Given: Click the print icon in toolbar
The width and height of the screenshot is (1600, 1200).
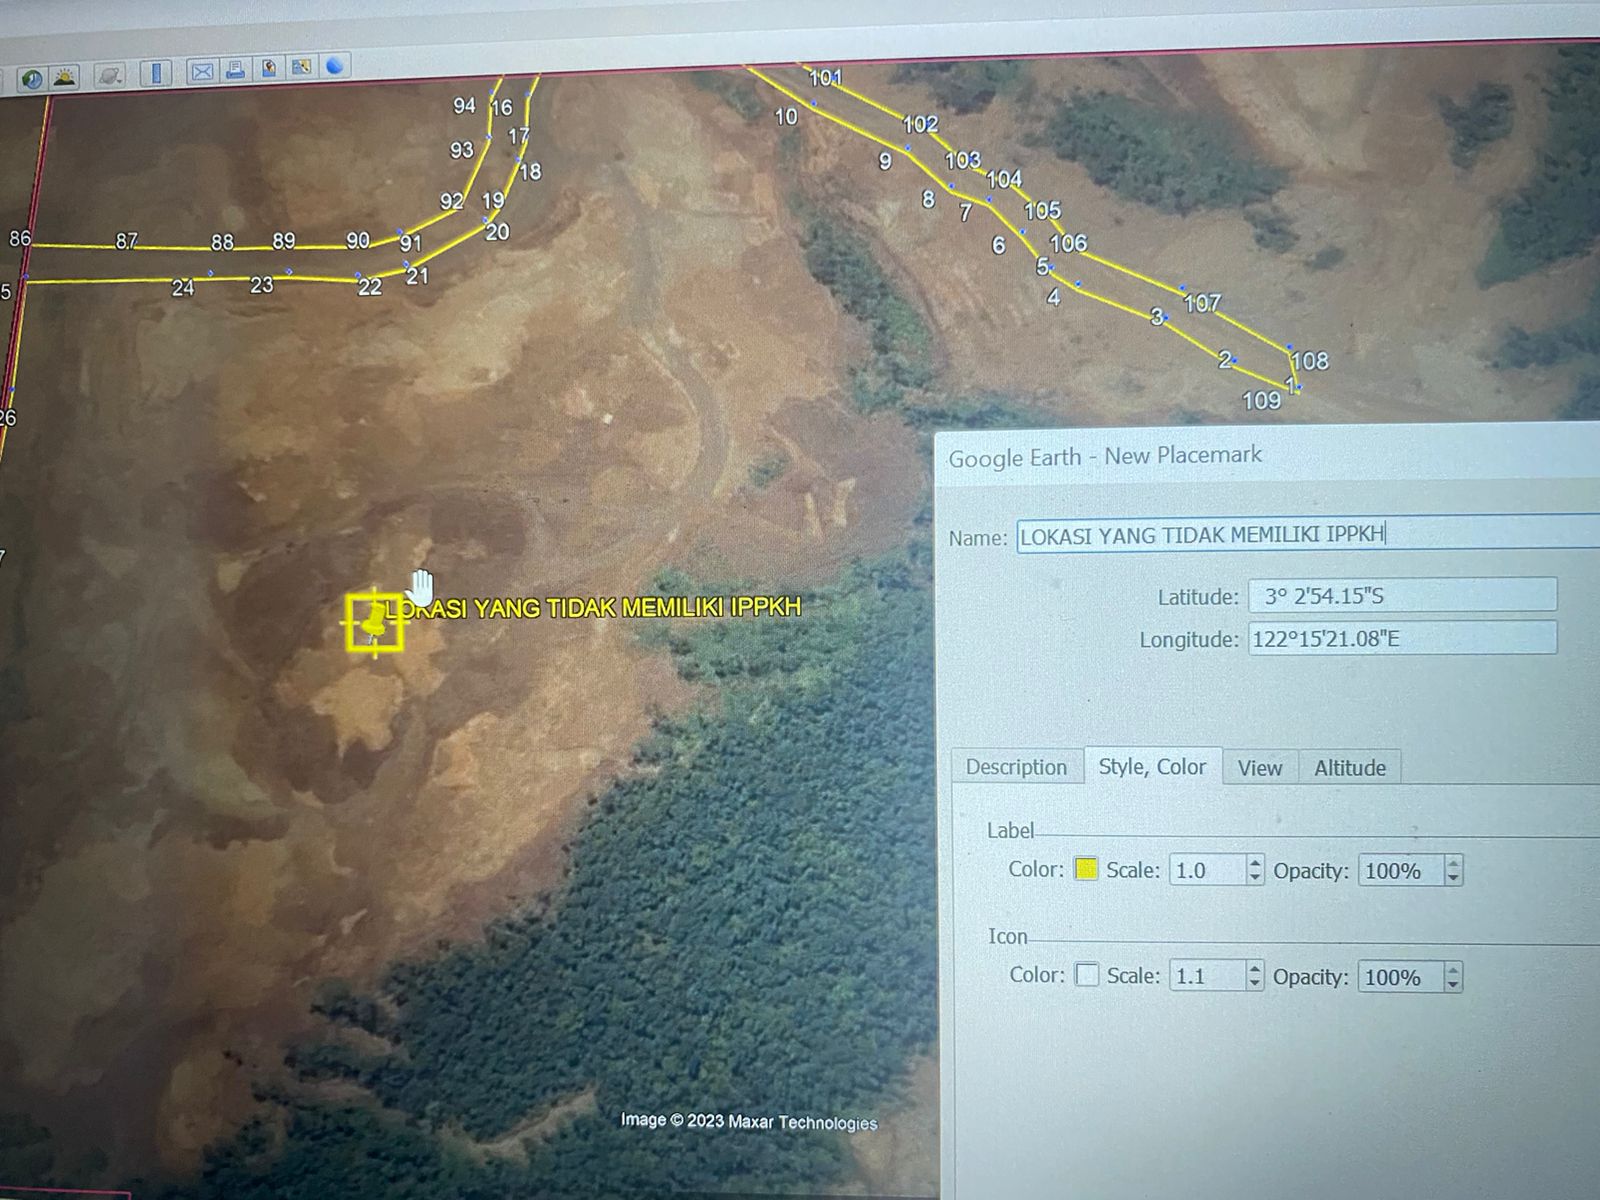Looking at the screenshot, I should [x=235, y=70].
